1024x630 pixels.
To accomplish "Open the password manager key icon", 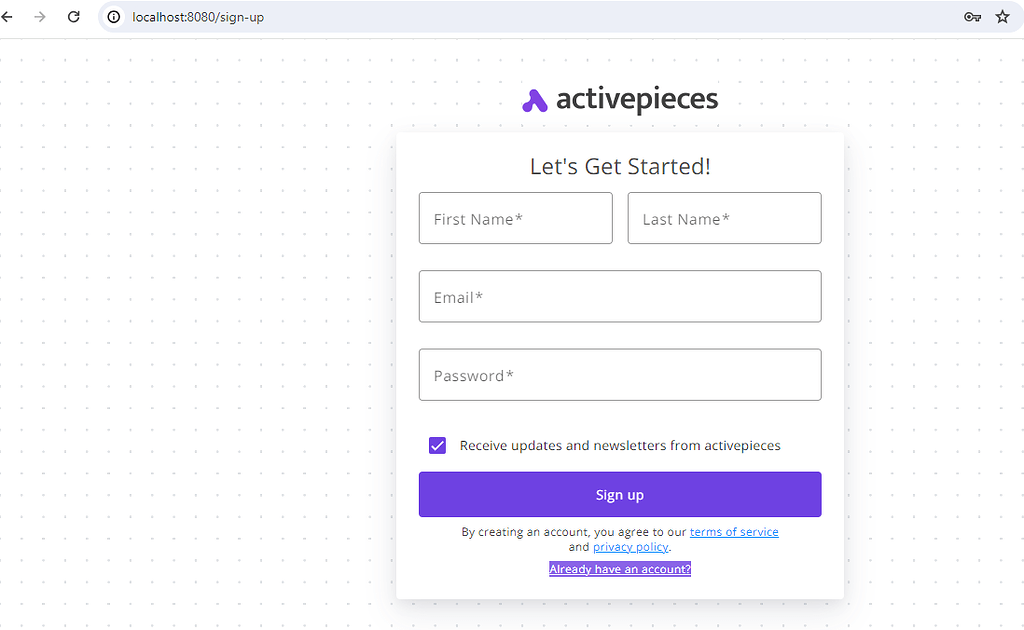I will (x=972, y=16).
